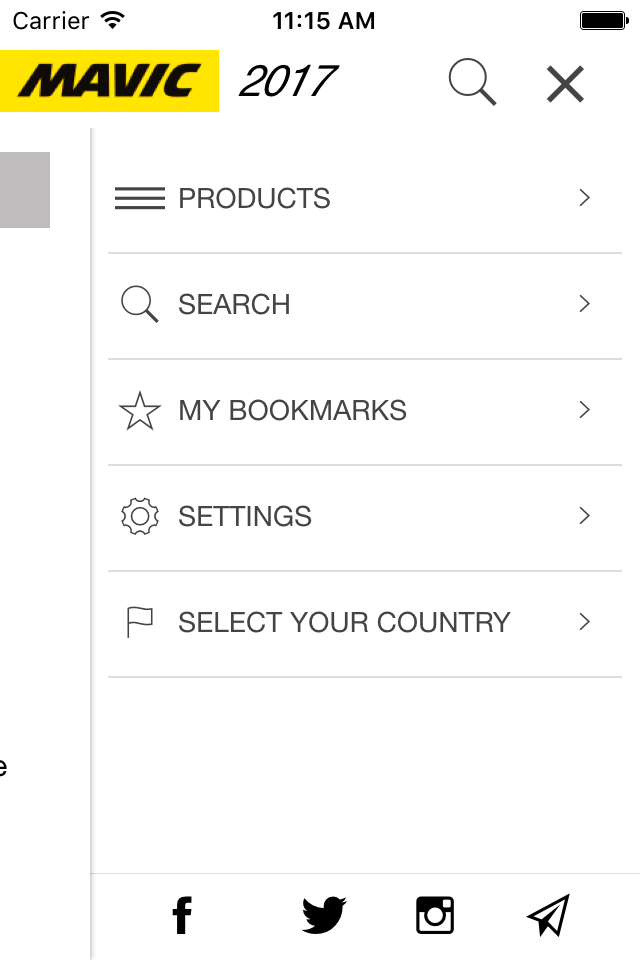Expand the Search row chevron
640x960 pixels.
[584, 304]
